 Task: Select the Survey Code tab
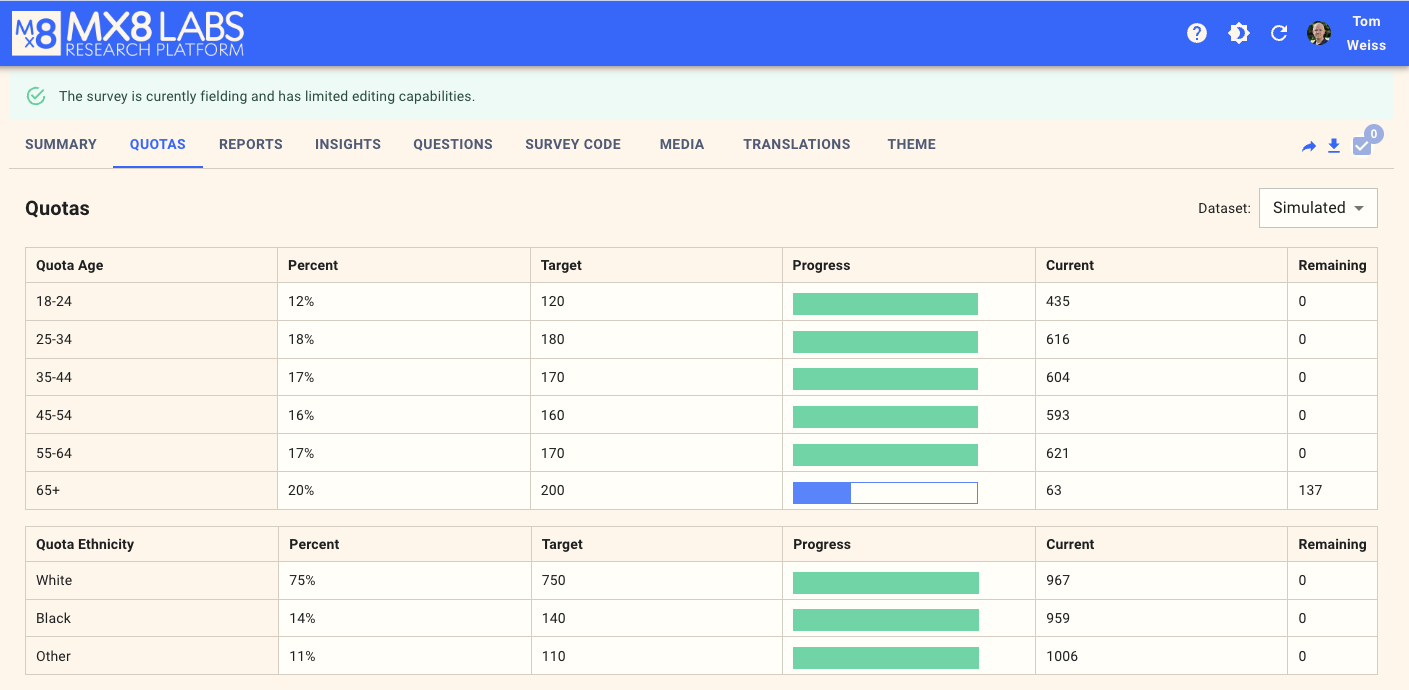pyautogui.click(x=573, y=144)
